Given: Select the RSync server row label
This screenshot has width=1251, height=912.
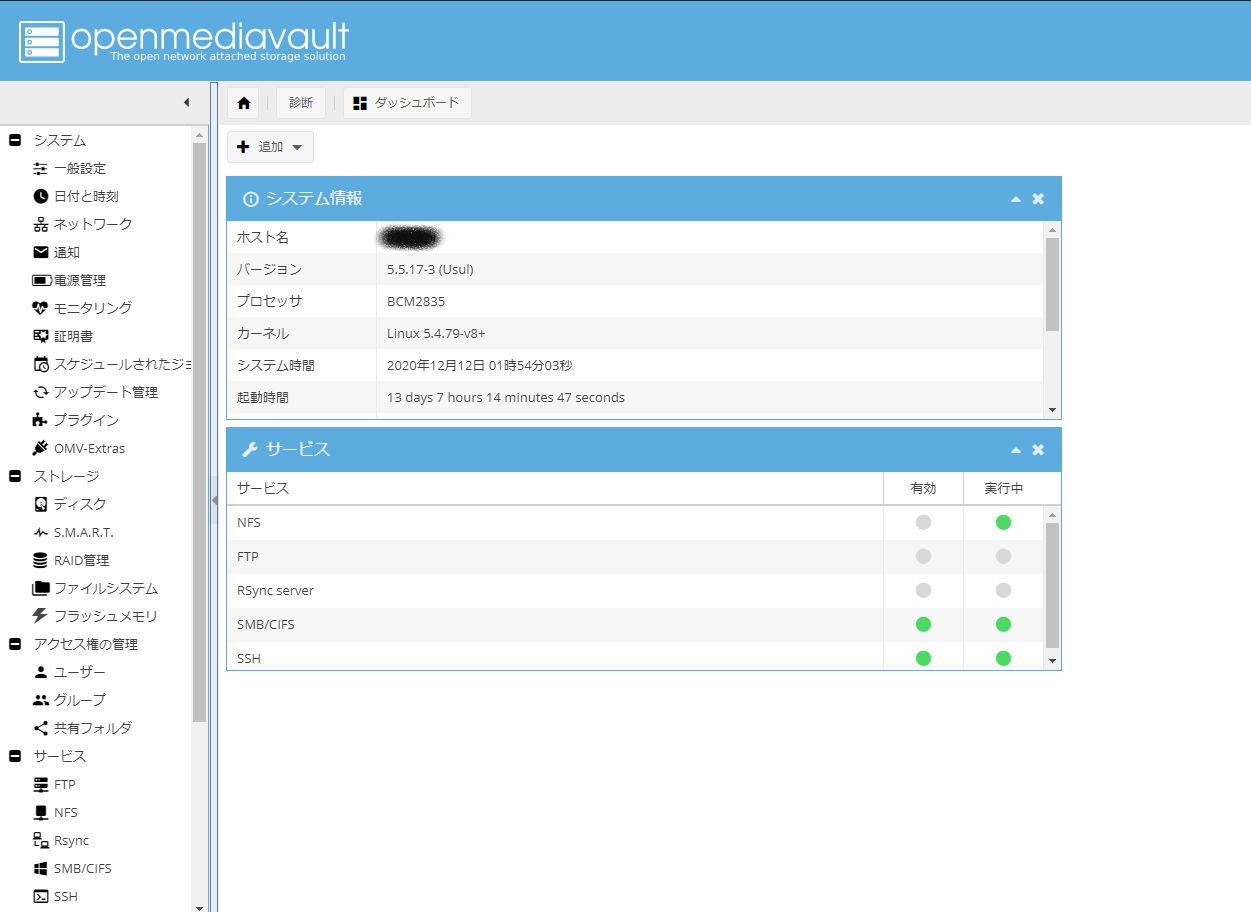Looking at the screenshot, I should click(275, 590).
